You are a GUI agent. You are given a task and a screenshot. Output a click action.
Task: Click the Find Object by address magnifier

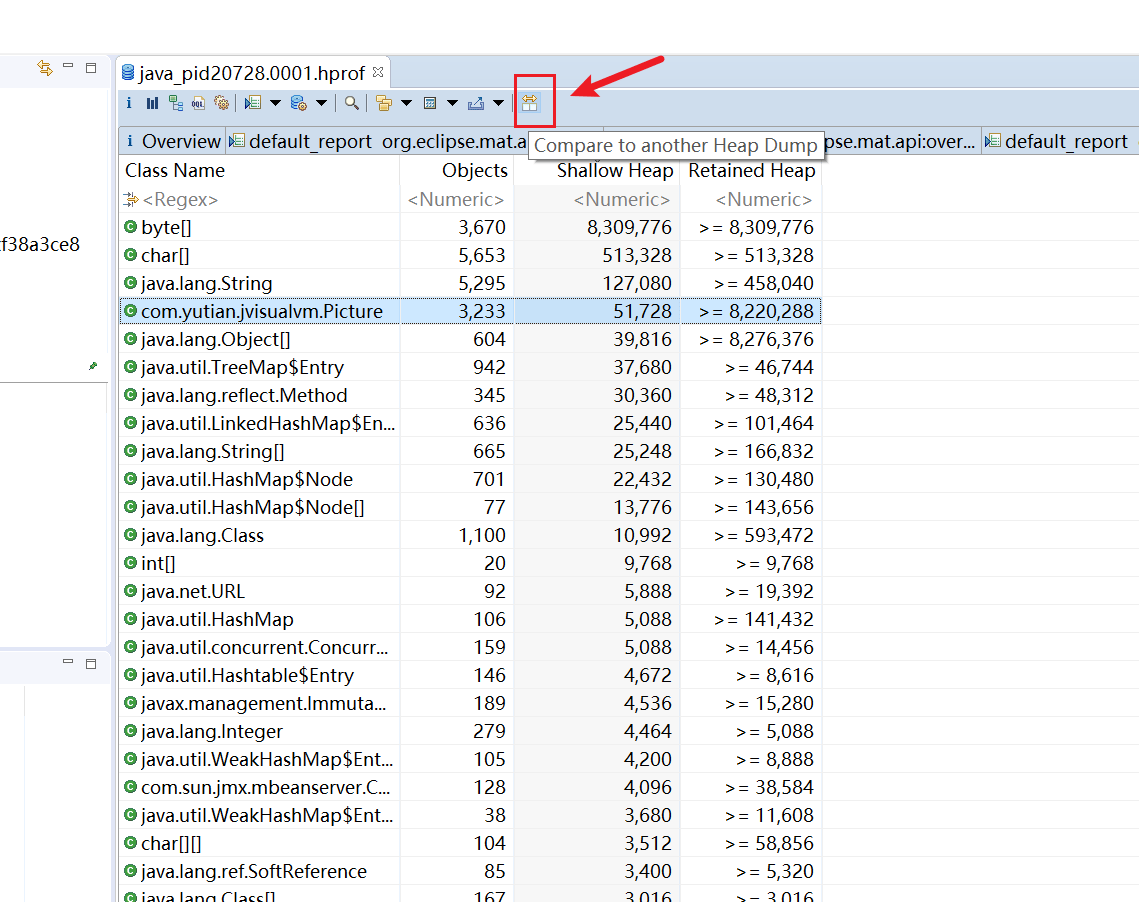pos(352,103)
